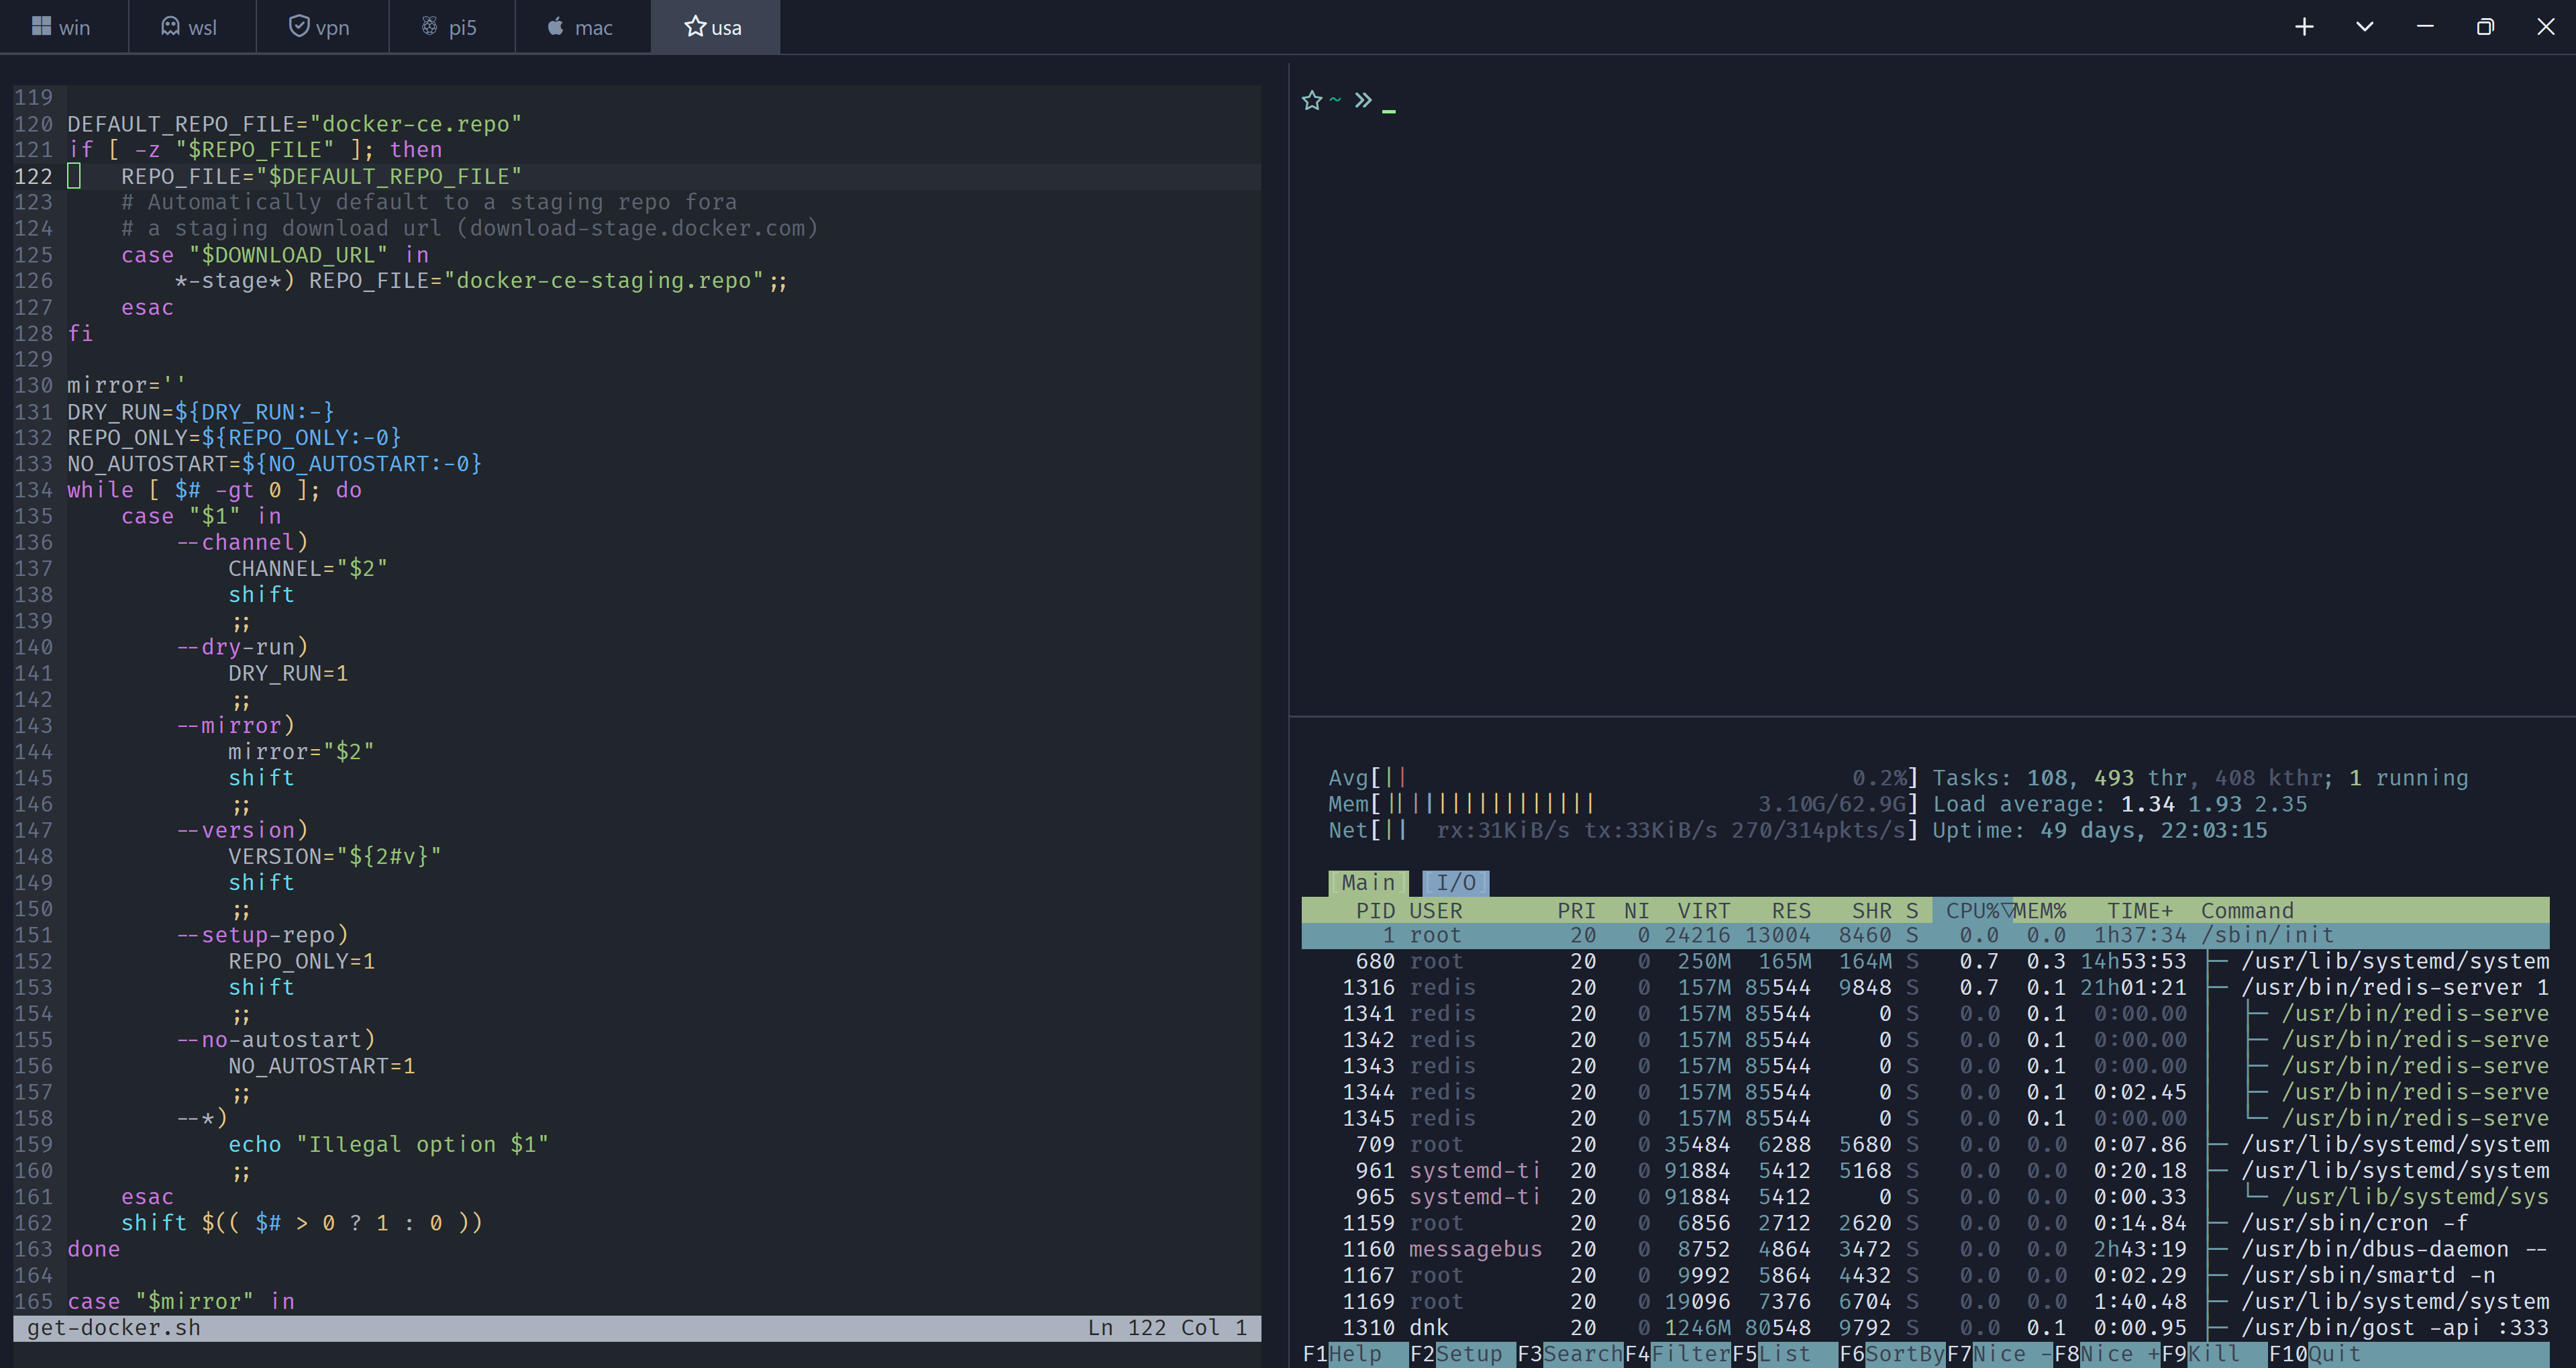Click the raspberry icon on pi5 tab

[429, 26]
